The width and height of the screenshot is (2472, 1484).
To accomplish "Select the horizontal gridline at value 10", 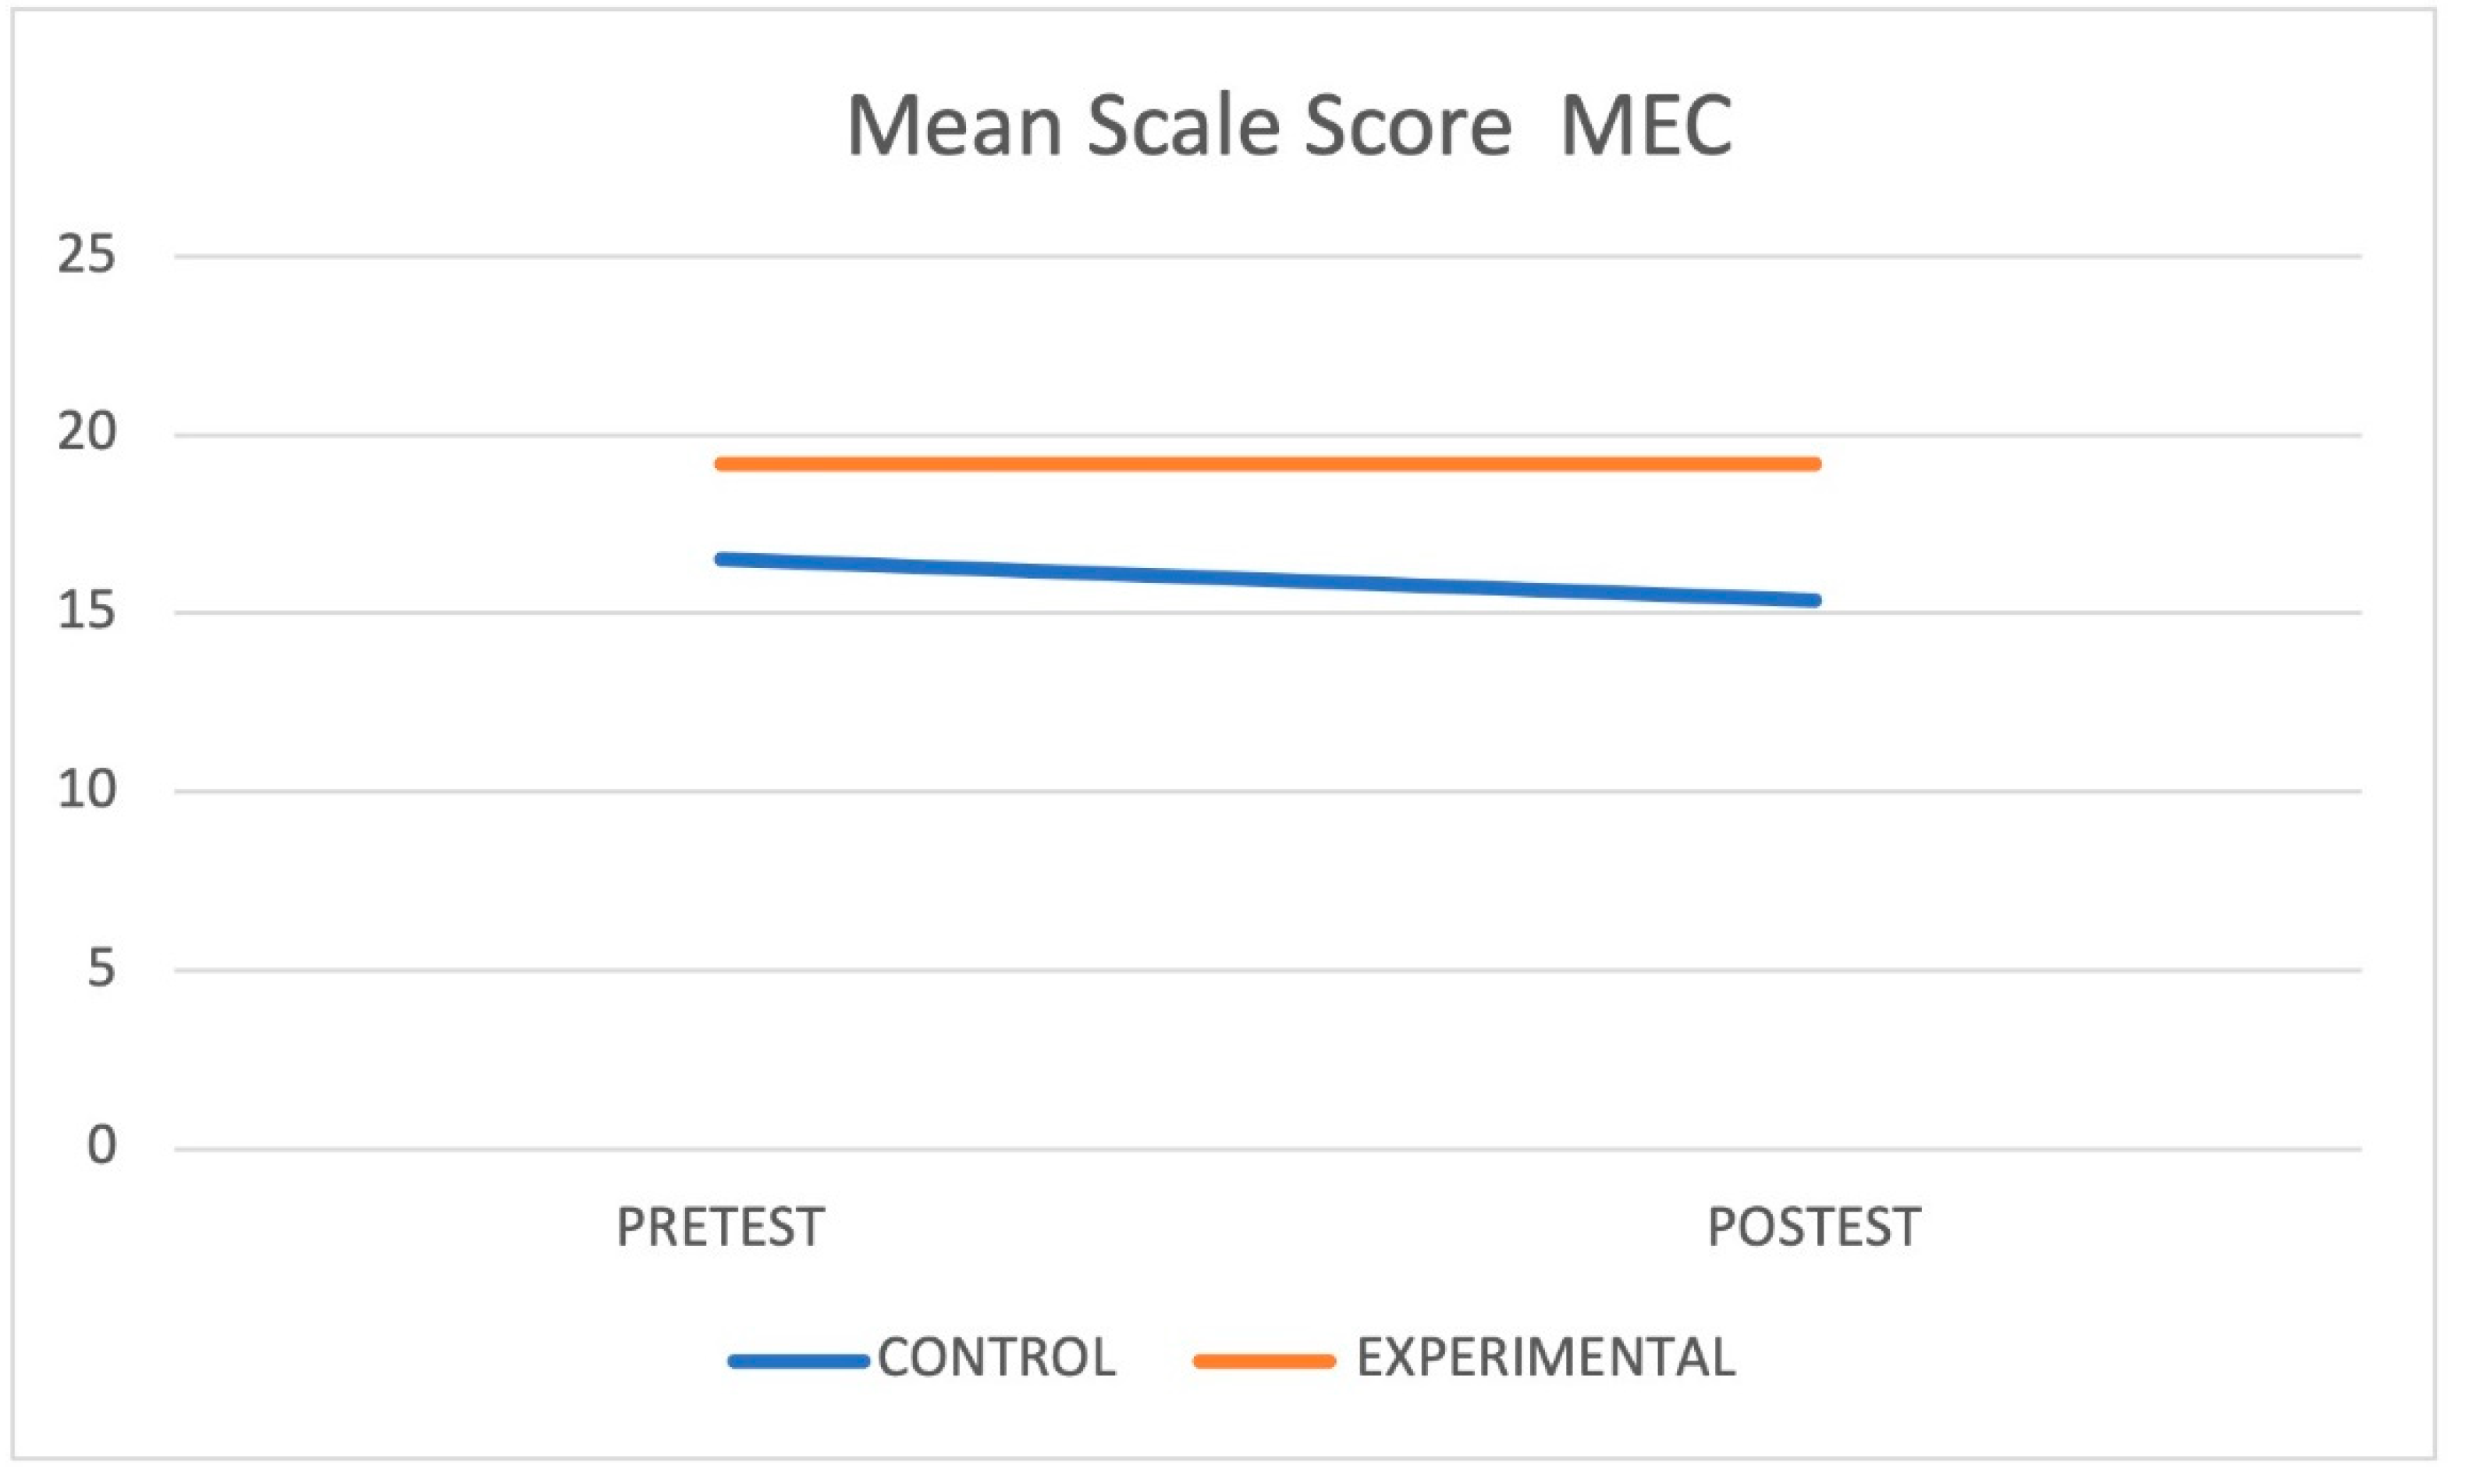I will (1268, 792).
